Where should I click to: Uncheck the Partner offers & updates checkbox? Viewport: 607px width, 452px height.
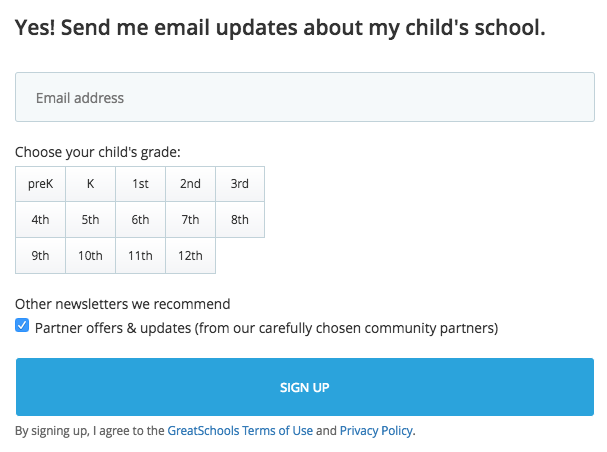(x=22, y=326)
